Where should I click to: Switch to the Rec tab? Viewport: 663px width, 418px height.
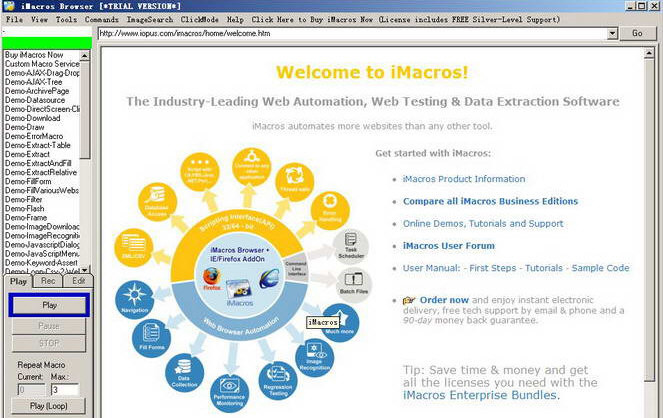tap(48, 281)
